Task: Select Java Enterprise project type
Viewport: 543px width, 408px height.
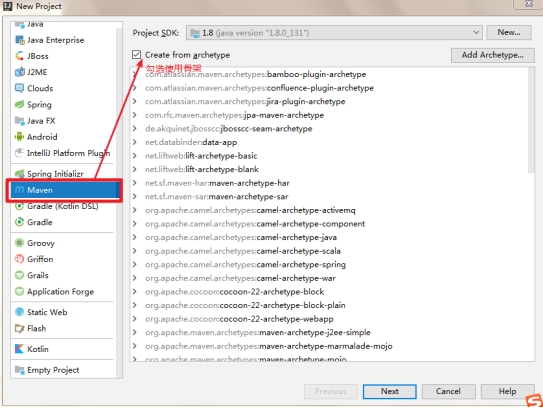Action: (x=55, y=40)
